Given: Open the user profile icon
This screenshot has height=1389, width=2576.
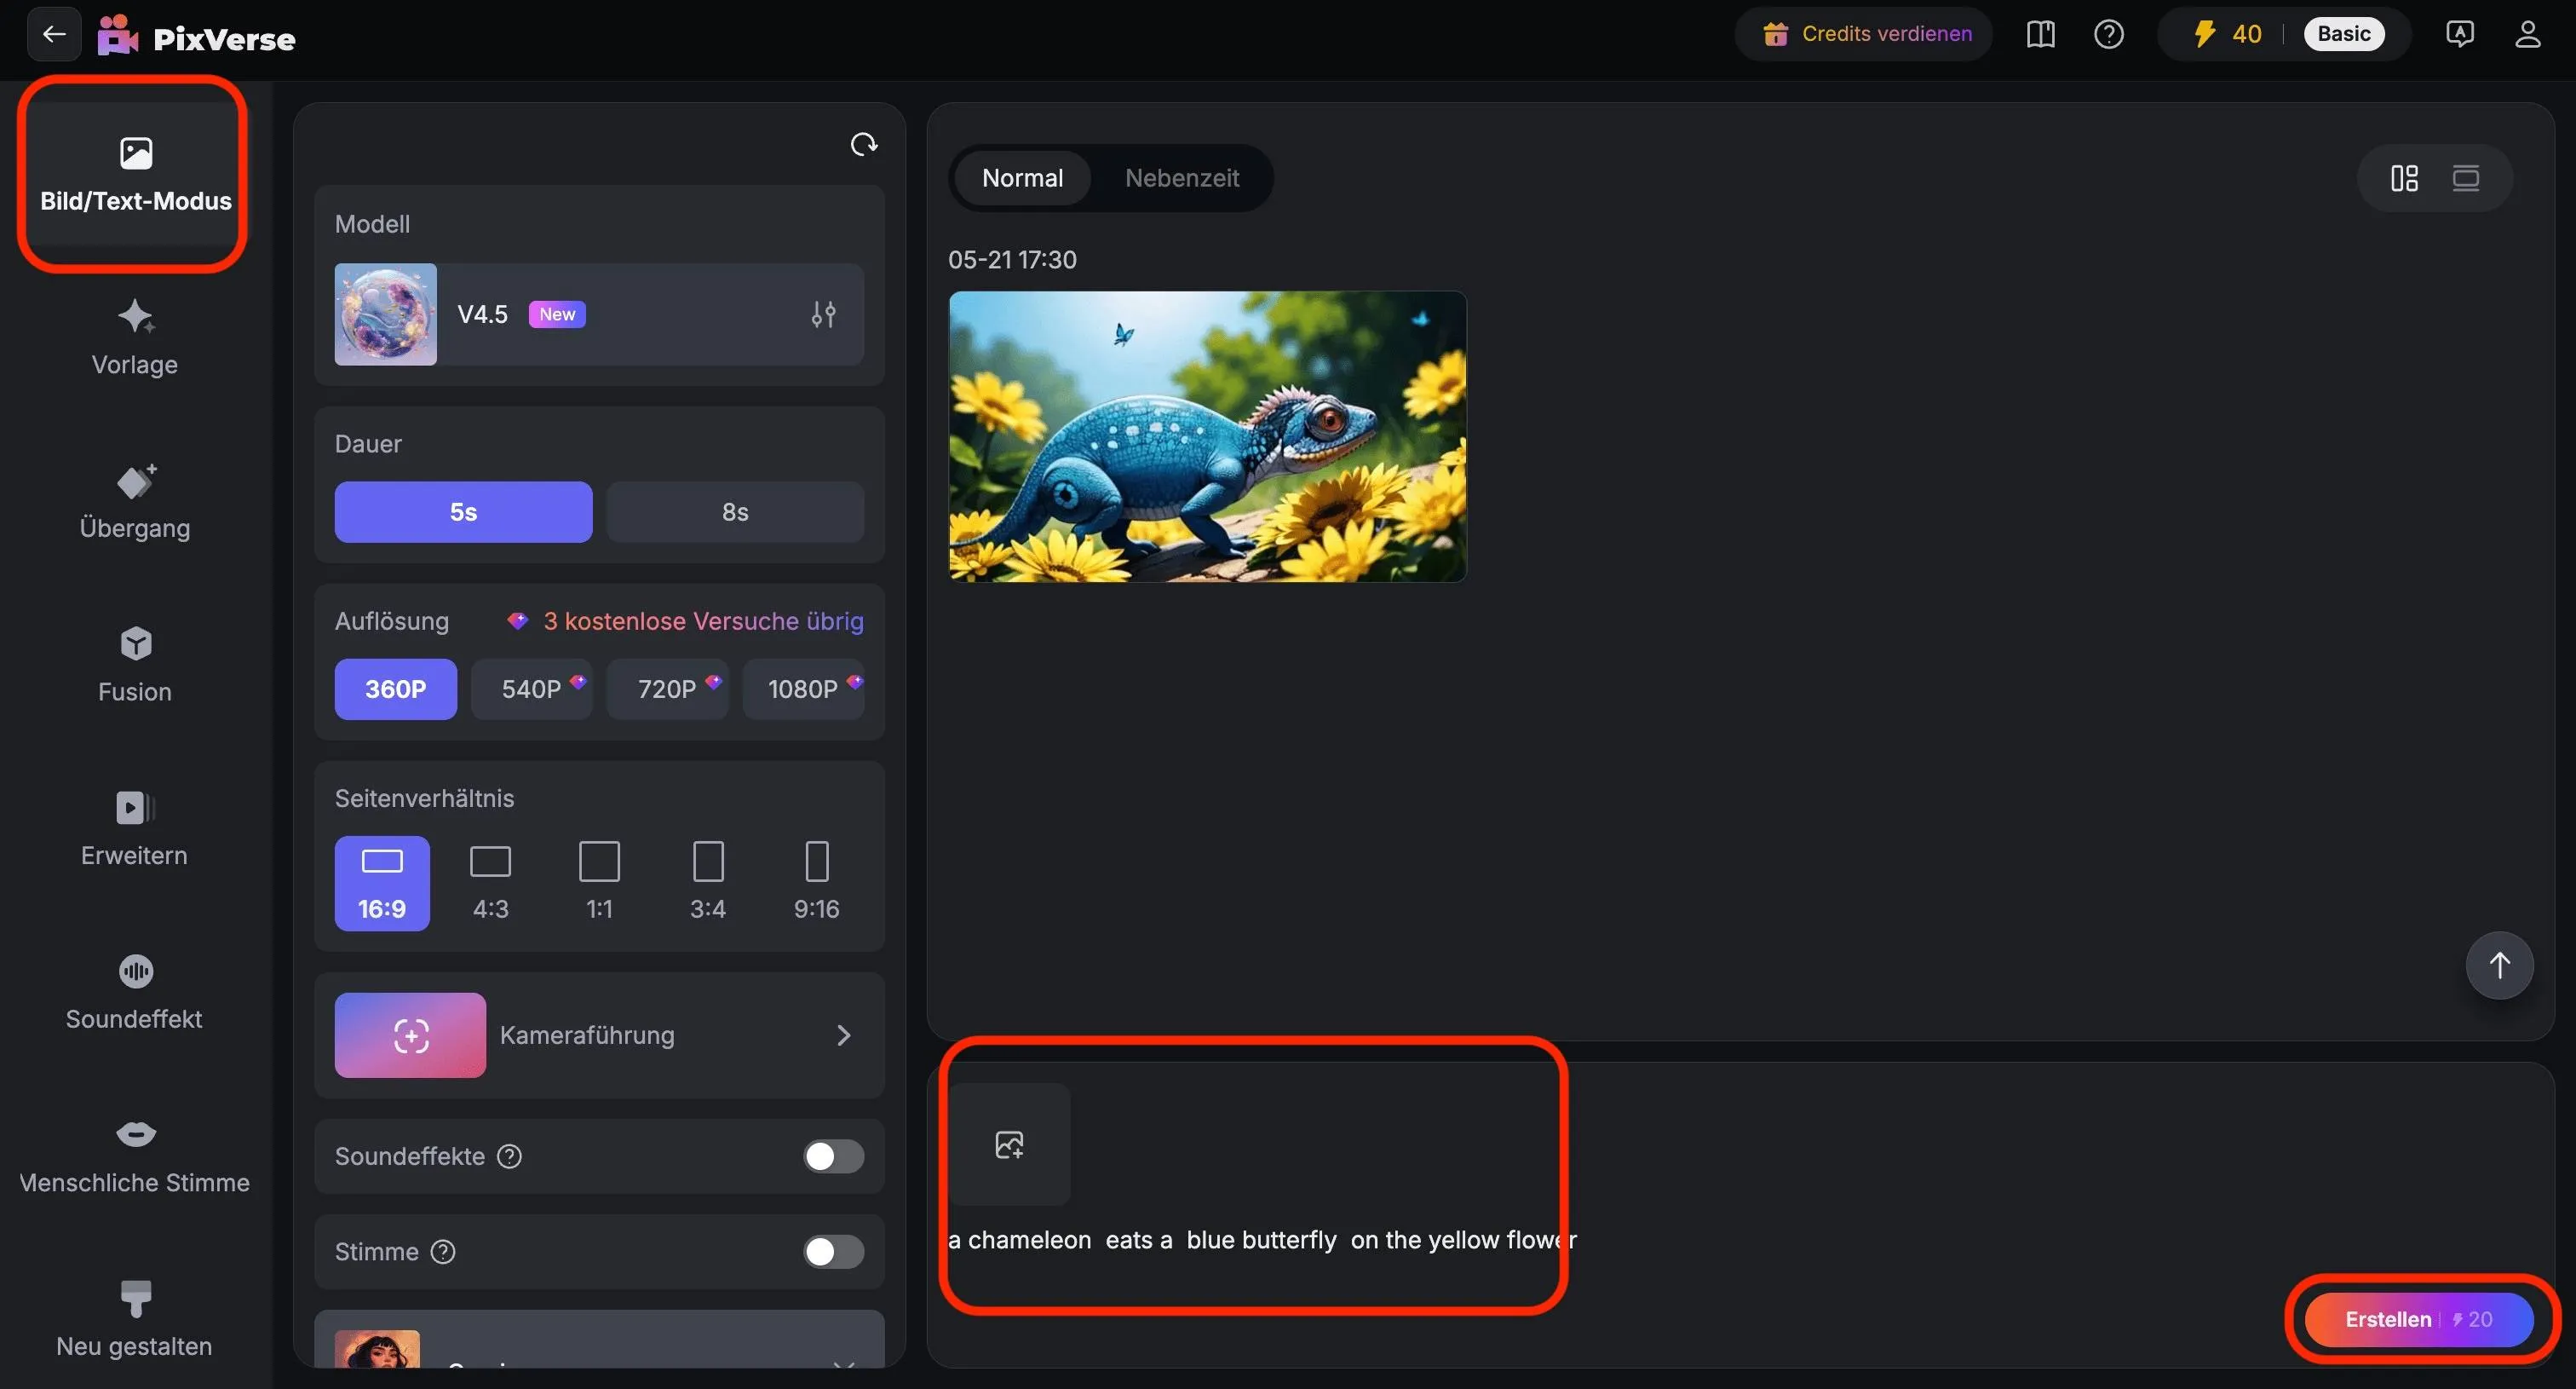Looking at the screenshot, I should click(x=2527, y=34).
